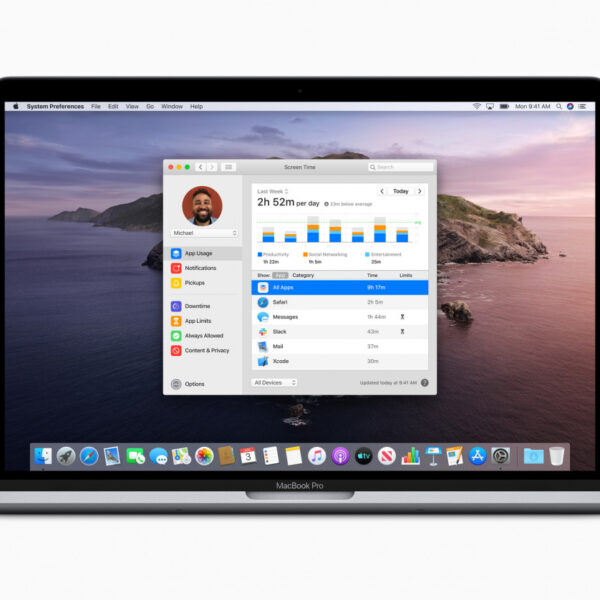Open Screen Time Options
The image size is (600, 600).
(x=188, y=384)
